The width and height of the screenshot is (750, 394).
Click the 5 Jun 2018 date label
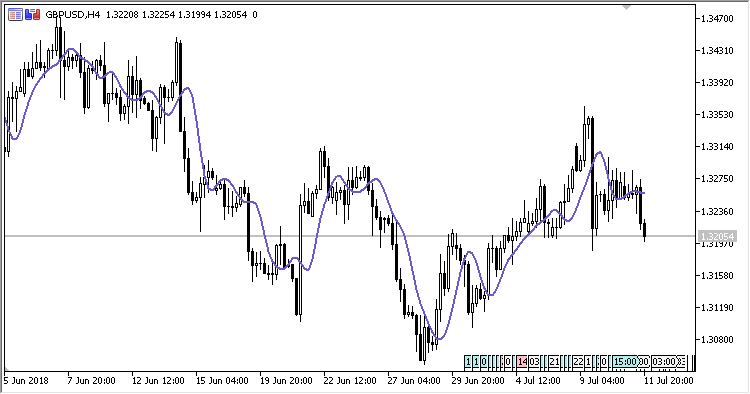tap(27, 381)
